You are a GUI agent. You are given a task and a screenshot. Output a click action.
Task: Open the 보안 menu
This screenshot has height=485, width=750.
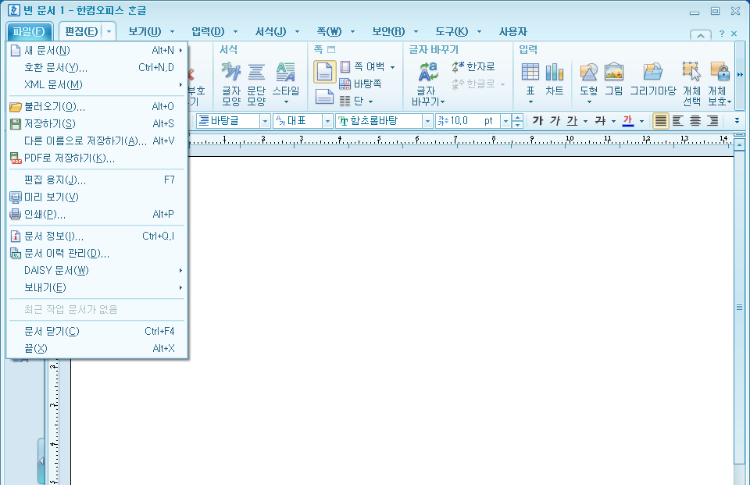(x=388, y=32)
